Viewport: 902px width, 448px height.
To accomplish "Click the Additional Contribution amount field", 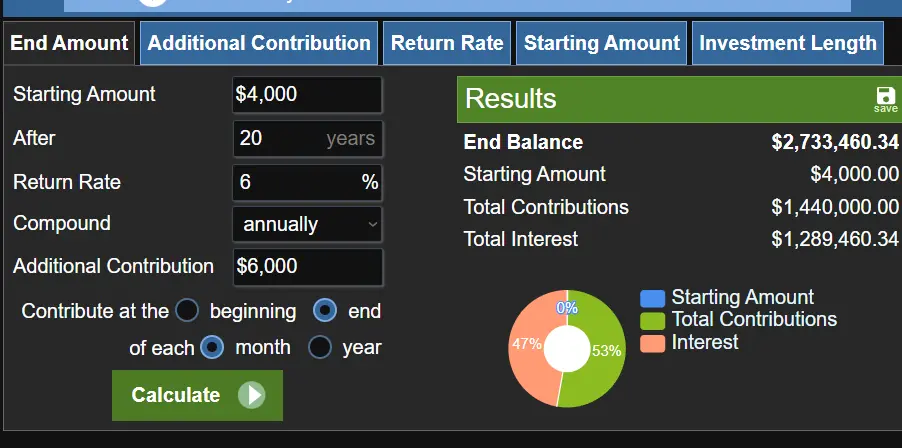I will [307, 267].
